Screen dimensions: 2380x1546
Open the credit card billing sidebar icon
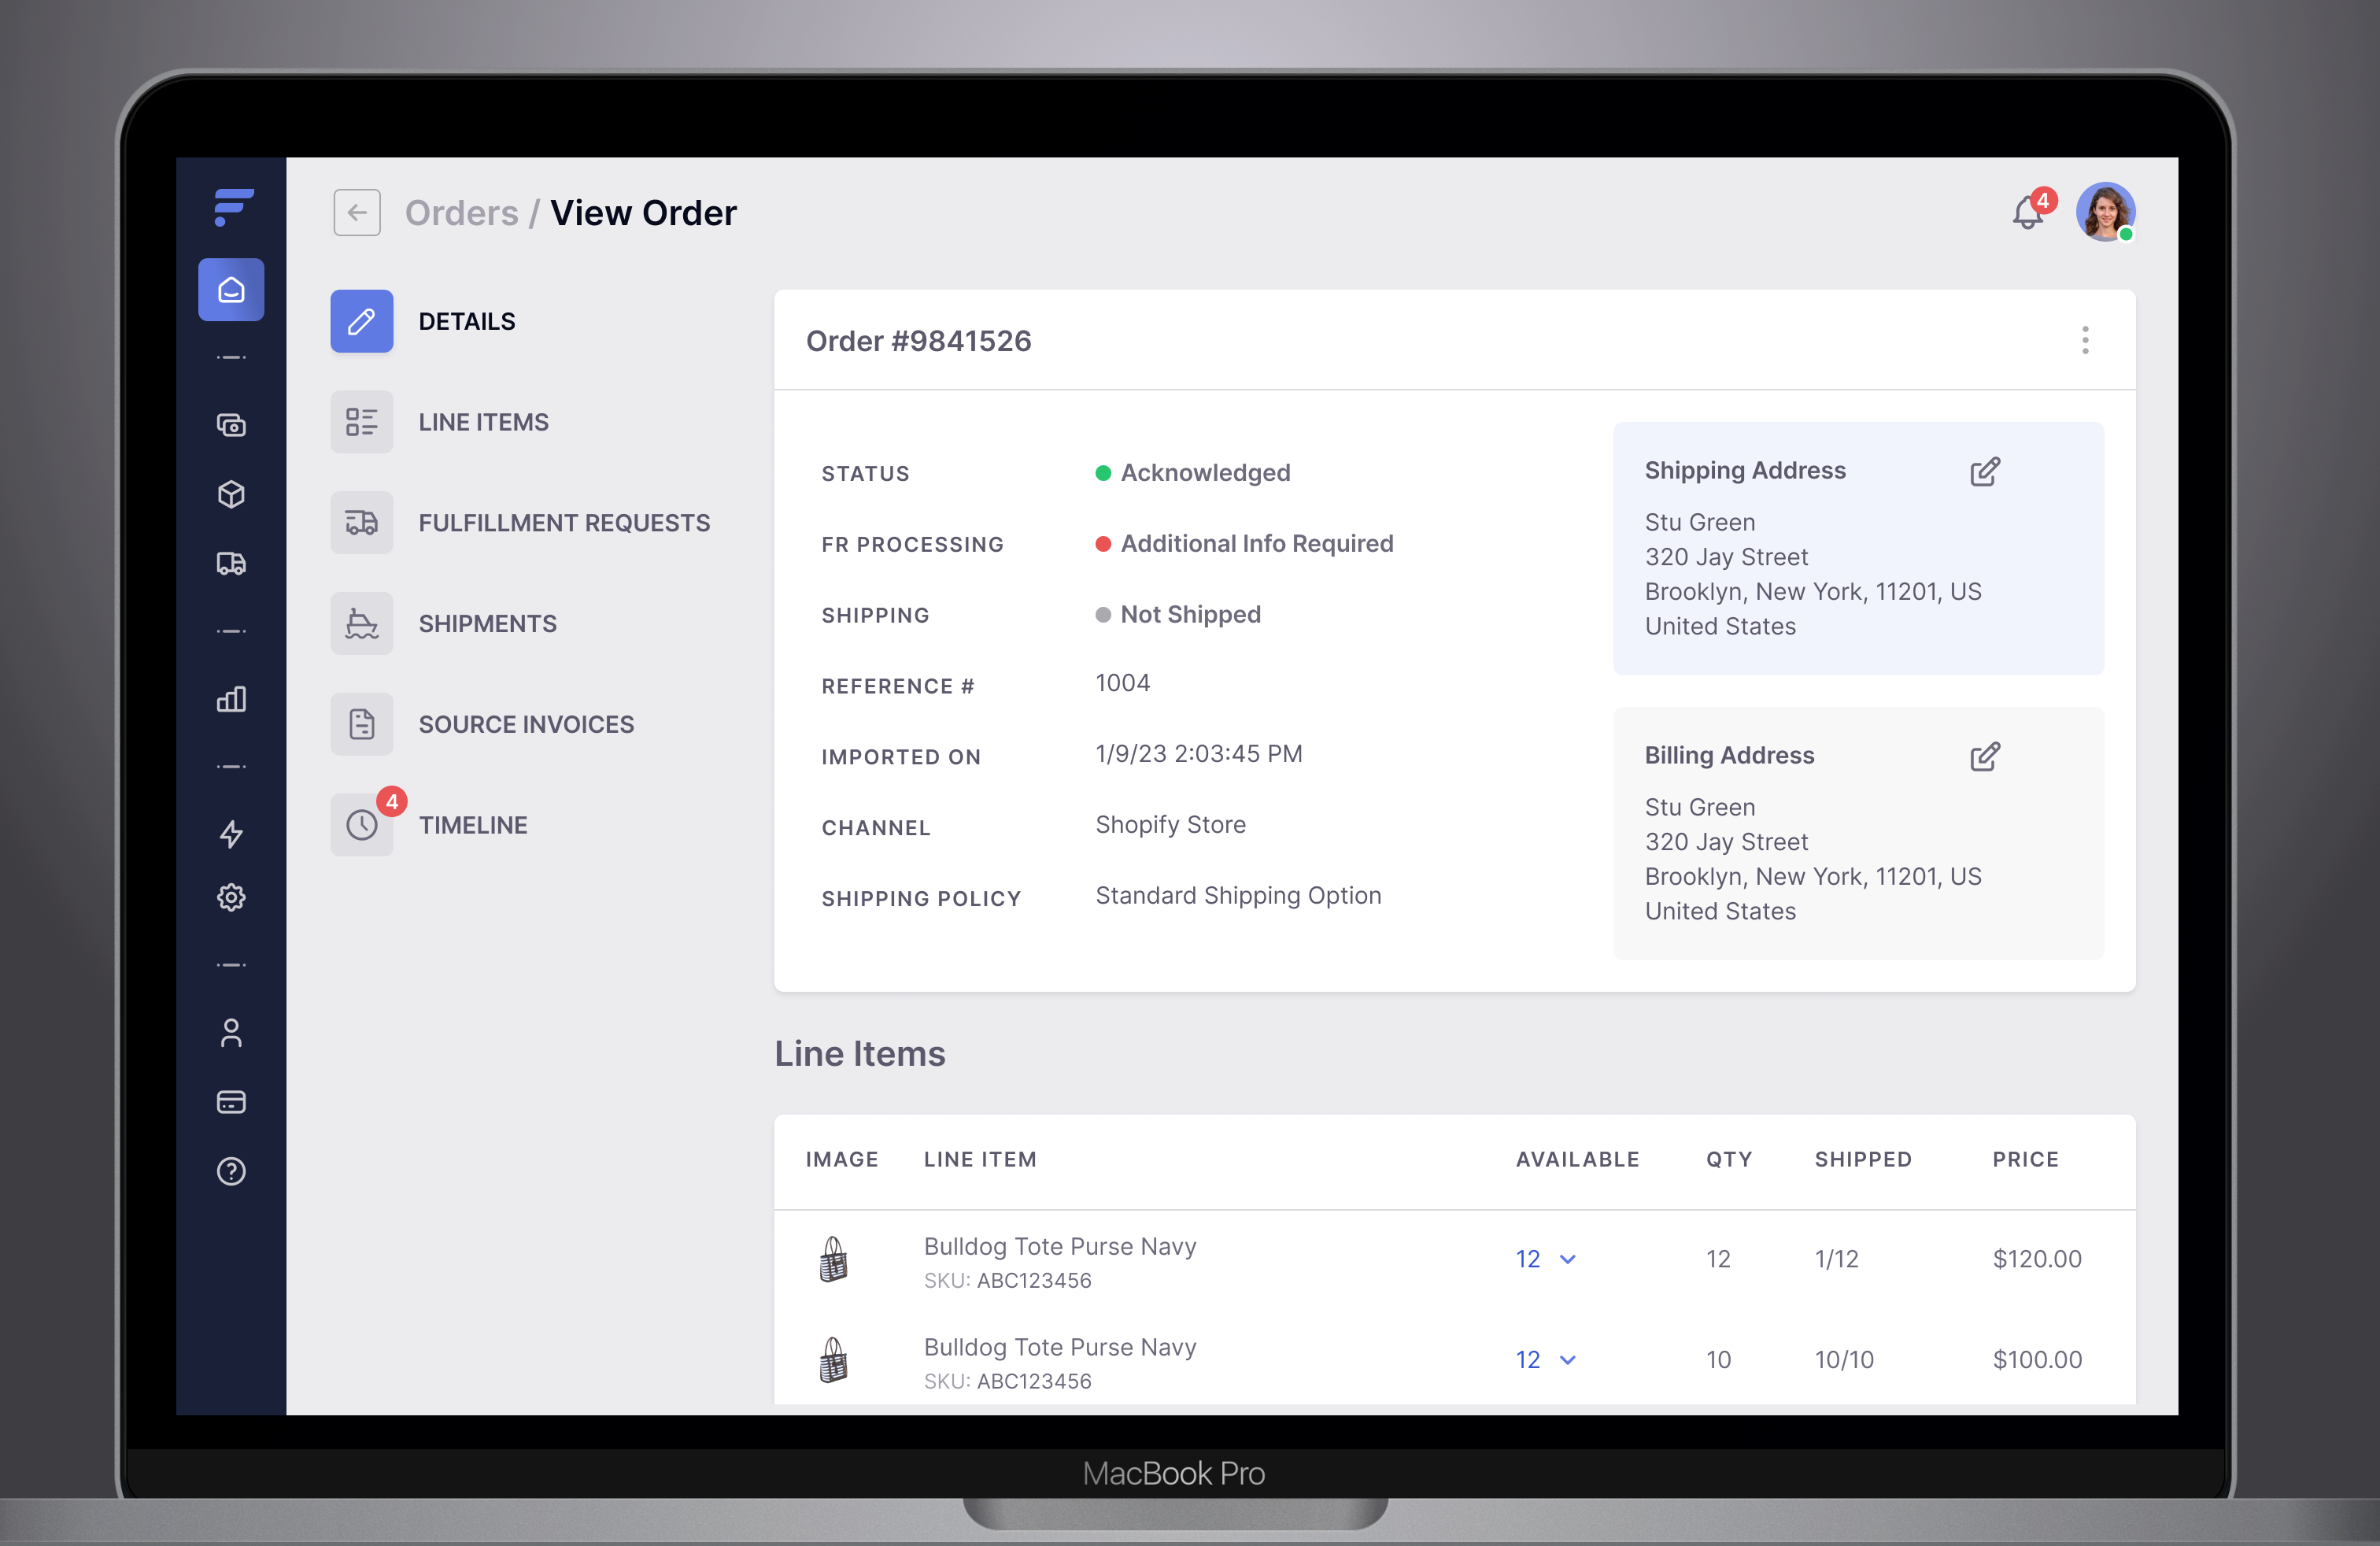pos(231,1102)
